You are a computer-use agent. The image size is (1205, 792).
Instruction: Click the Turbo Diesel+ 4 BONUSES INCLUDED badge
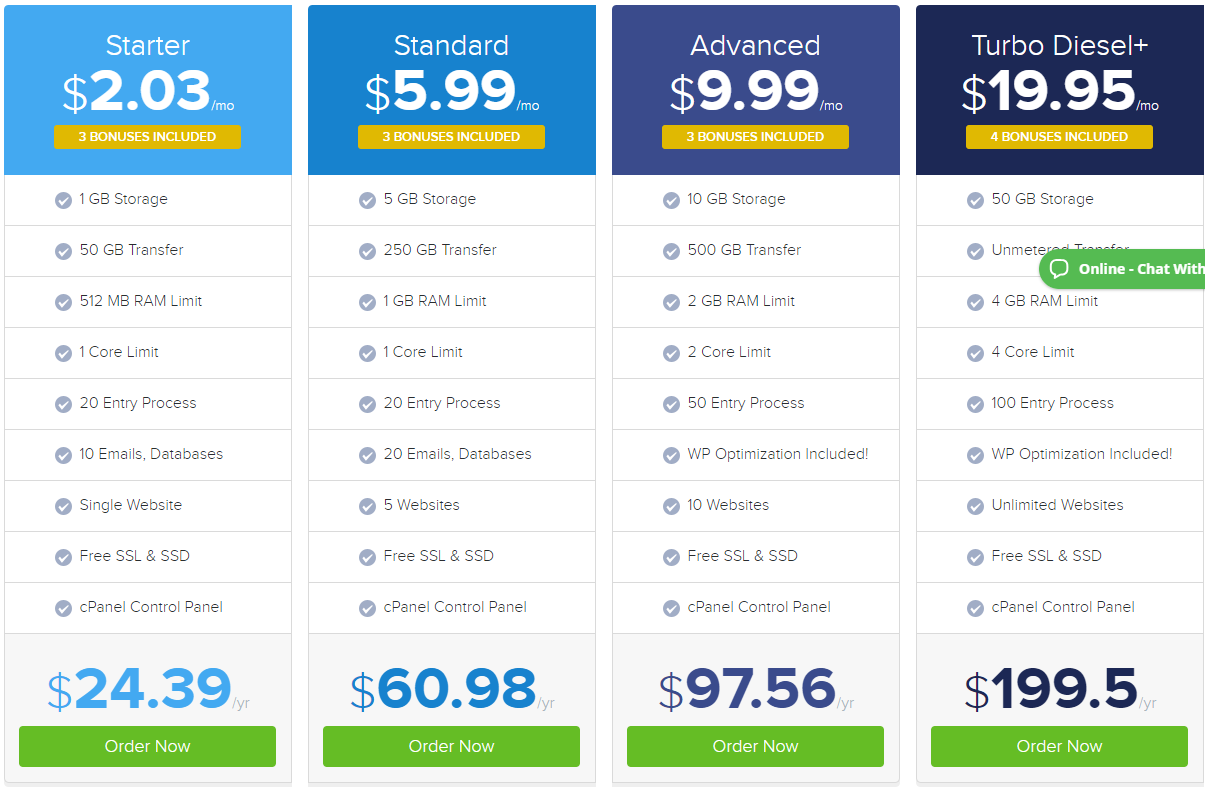[x=1059, y=137]
